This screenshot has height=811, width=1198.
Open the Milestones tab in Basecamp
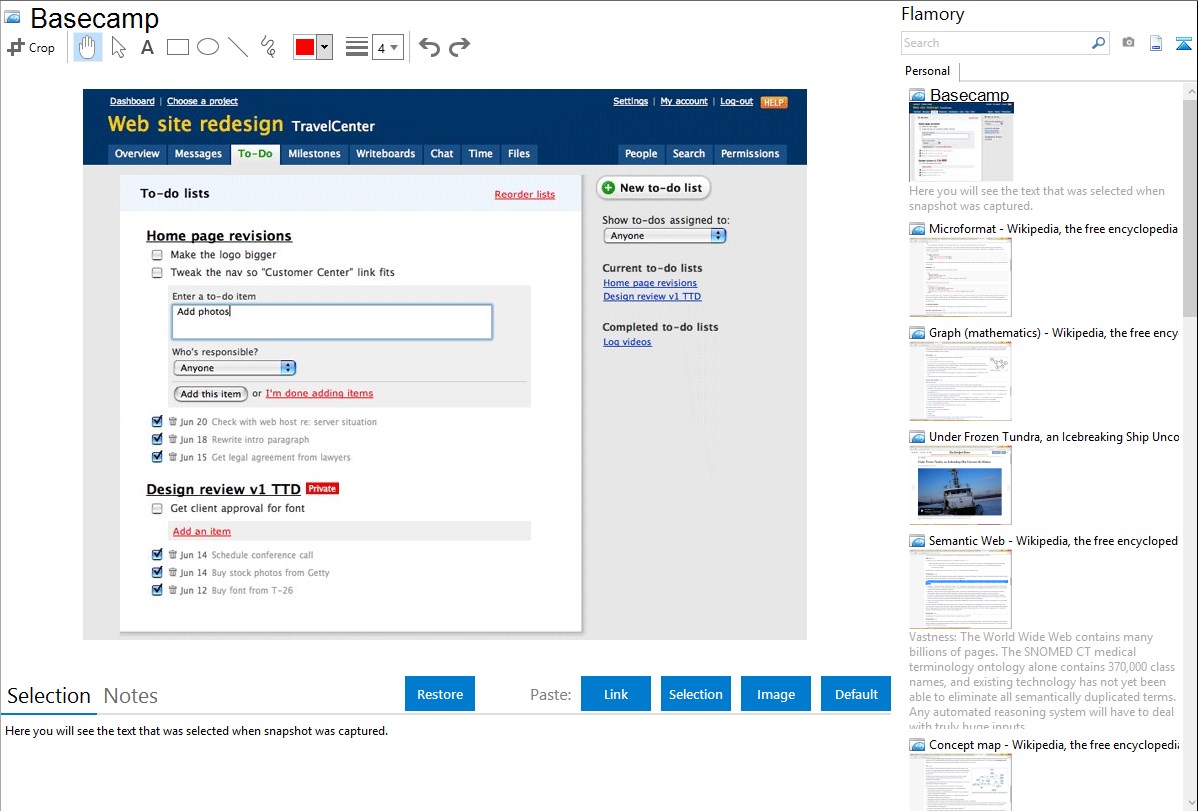pyautogui.click(x=314, y=154)
